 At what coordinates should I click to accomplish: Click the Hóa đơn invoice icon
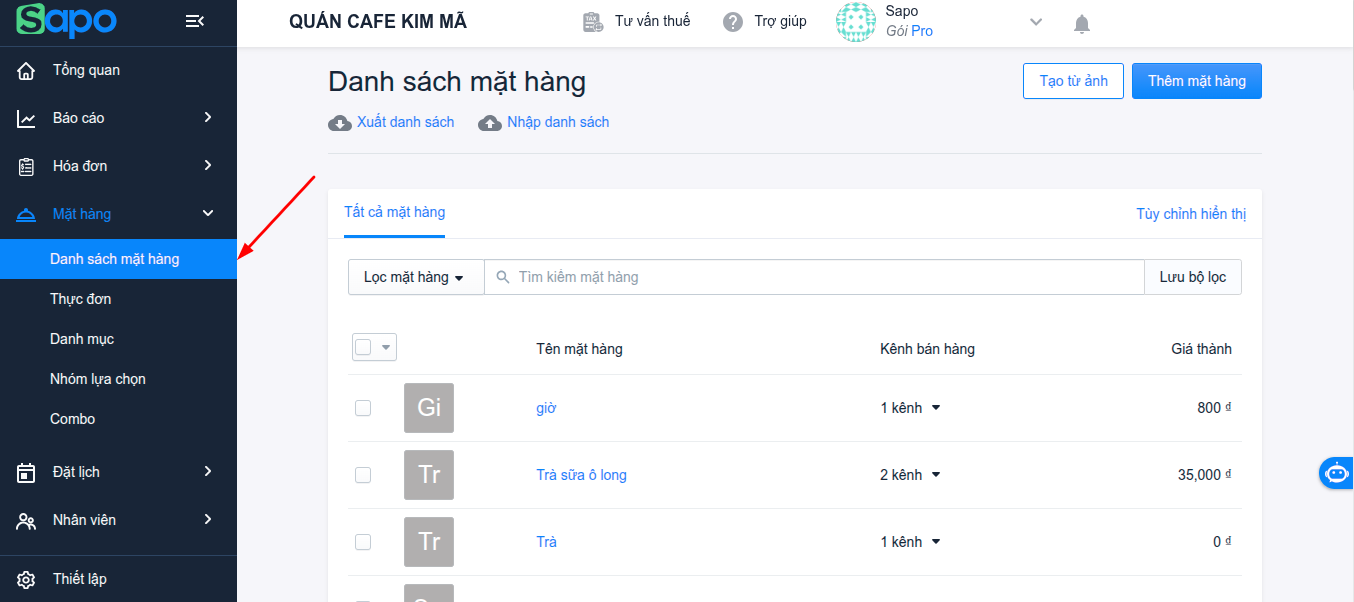coord(27,166)
